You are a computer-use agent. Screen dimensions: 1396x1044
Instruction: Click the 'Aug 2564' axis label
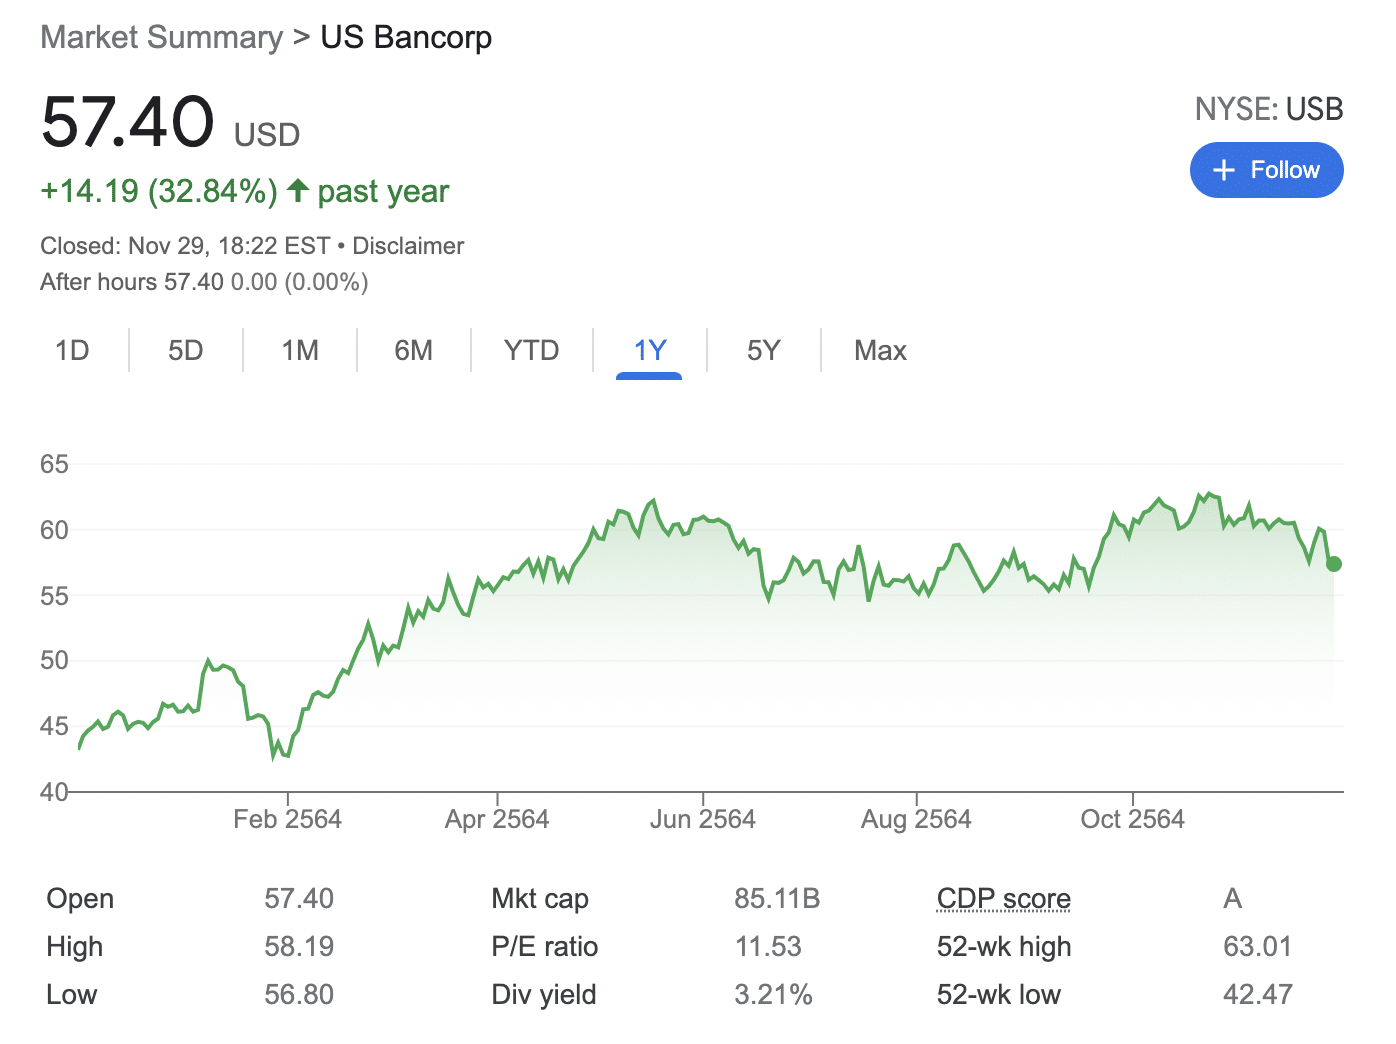click(916, 819)
